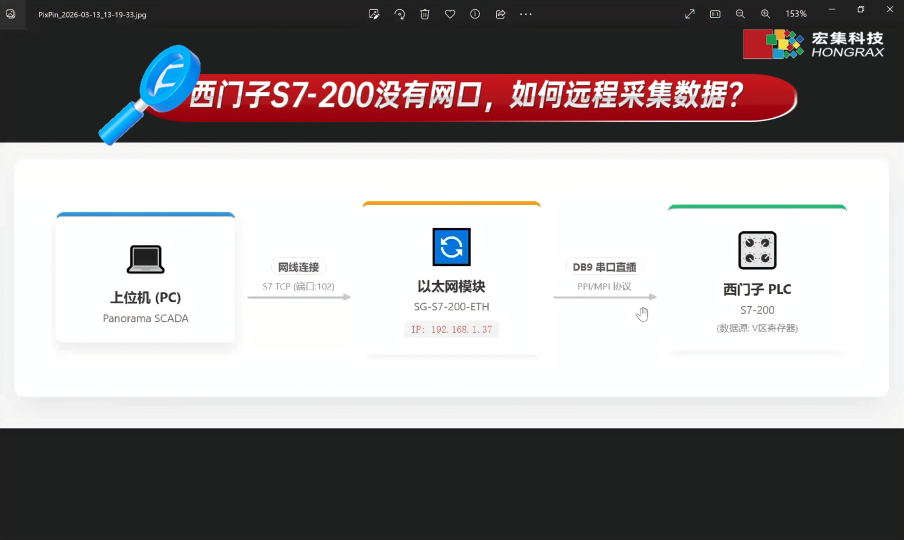Open the See more three-dots menu
904x540 pixels.
click(x=526, y=14)
